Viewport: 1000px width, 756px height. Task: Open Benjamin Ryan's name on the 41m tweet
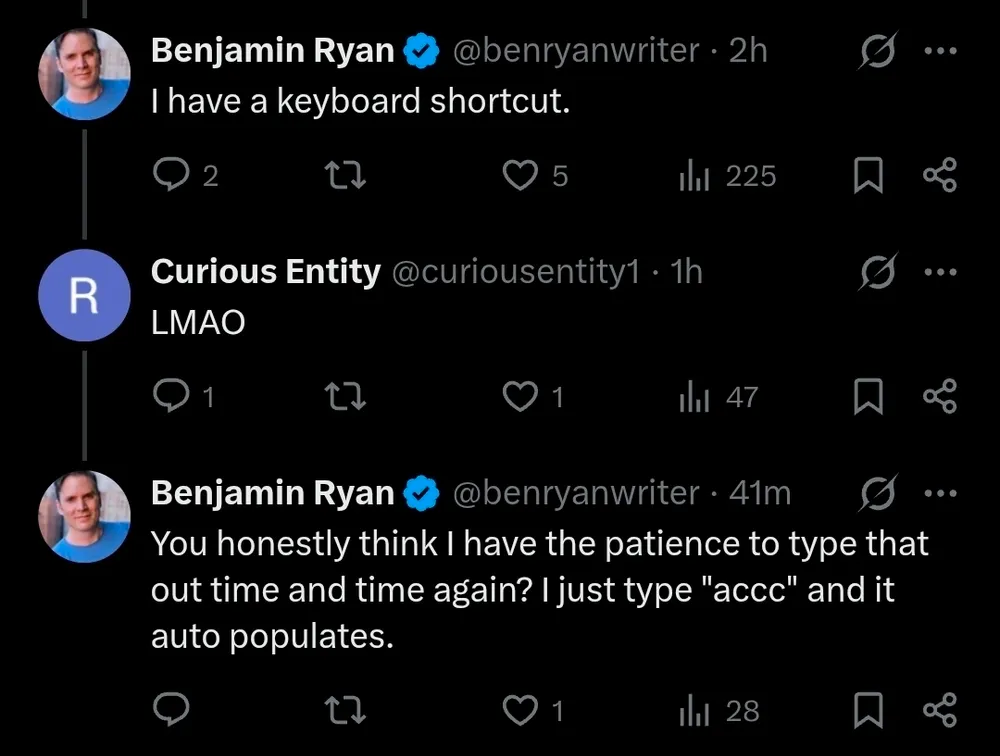point(272,493)
